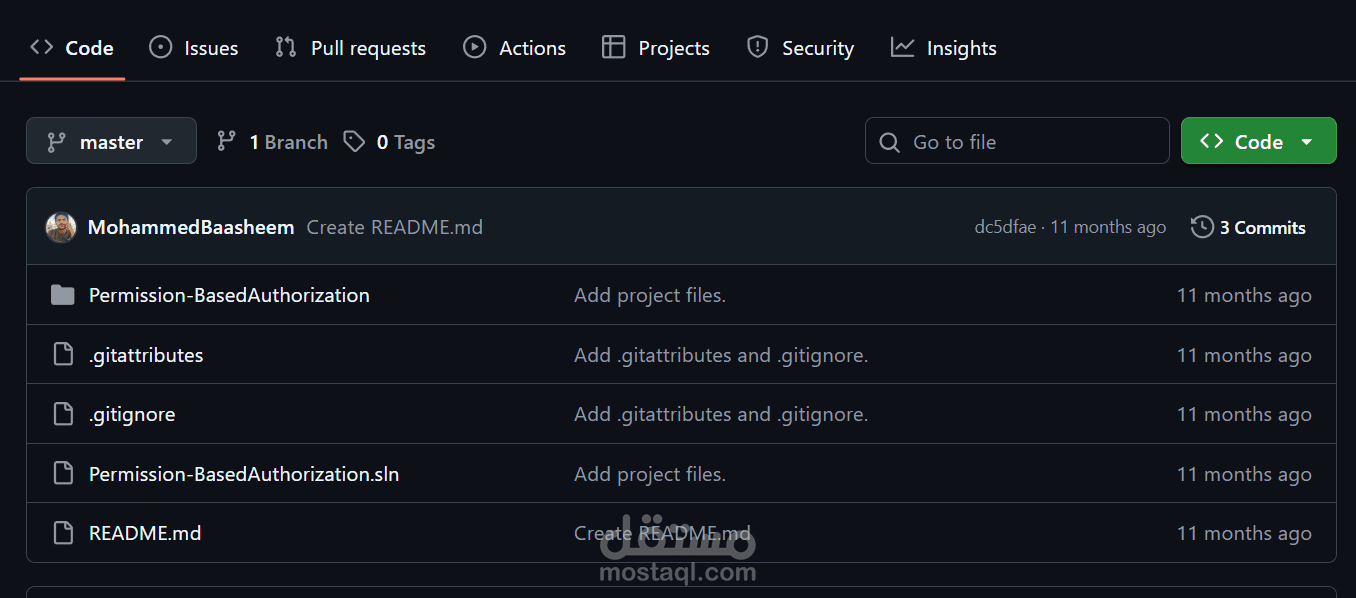Click inside the Go to file field
1356x598 pixels.
click(1017, 141)
